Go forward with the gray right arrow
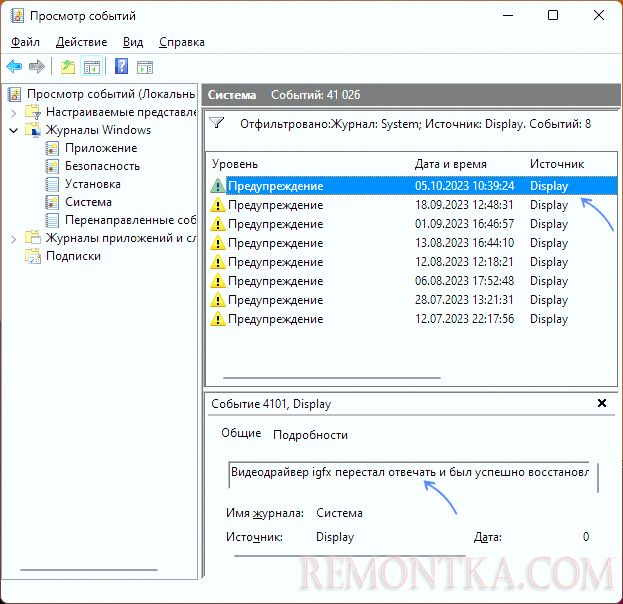623x604 pixels. (37, 66)
